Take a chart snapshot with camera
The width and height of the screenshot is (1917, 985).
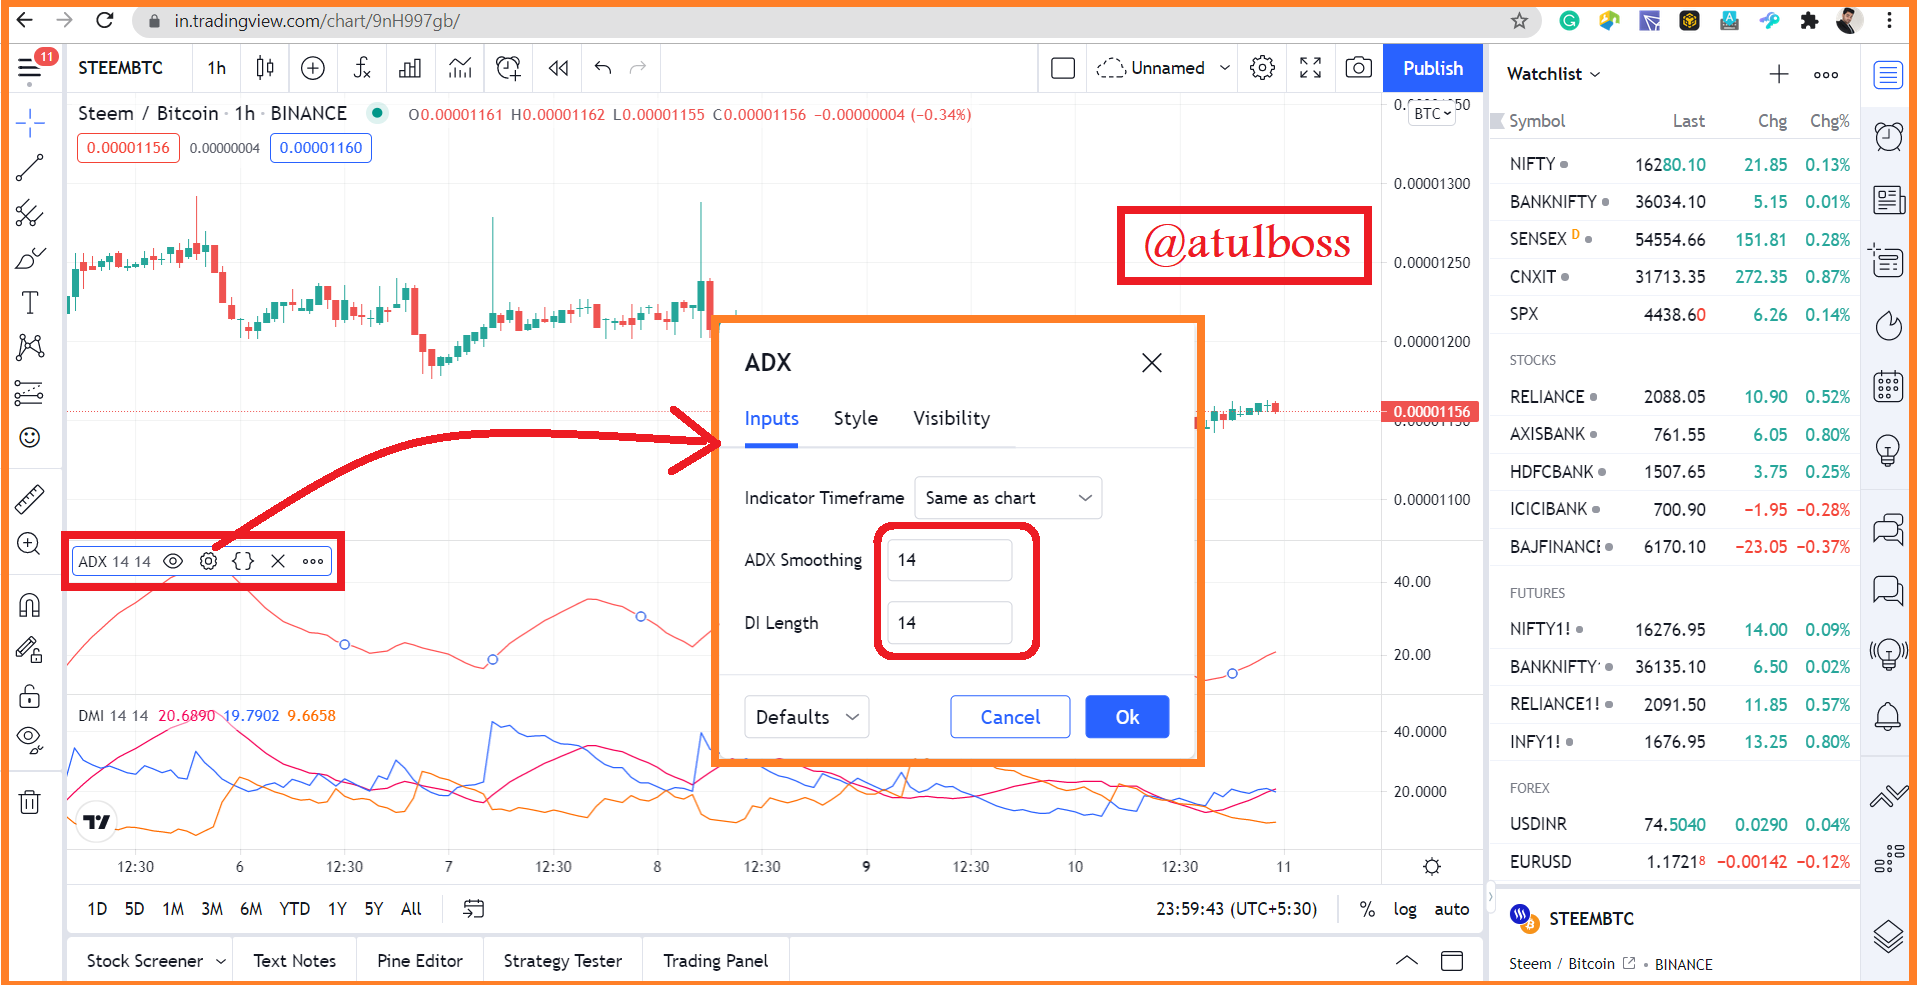click(x=1358, y=68)
